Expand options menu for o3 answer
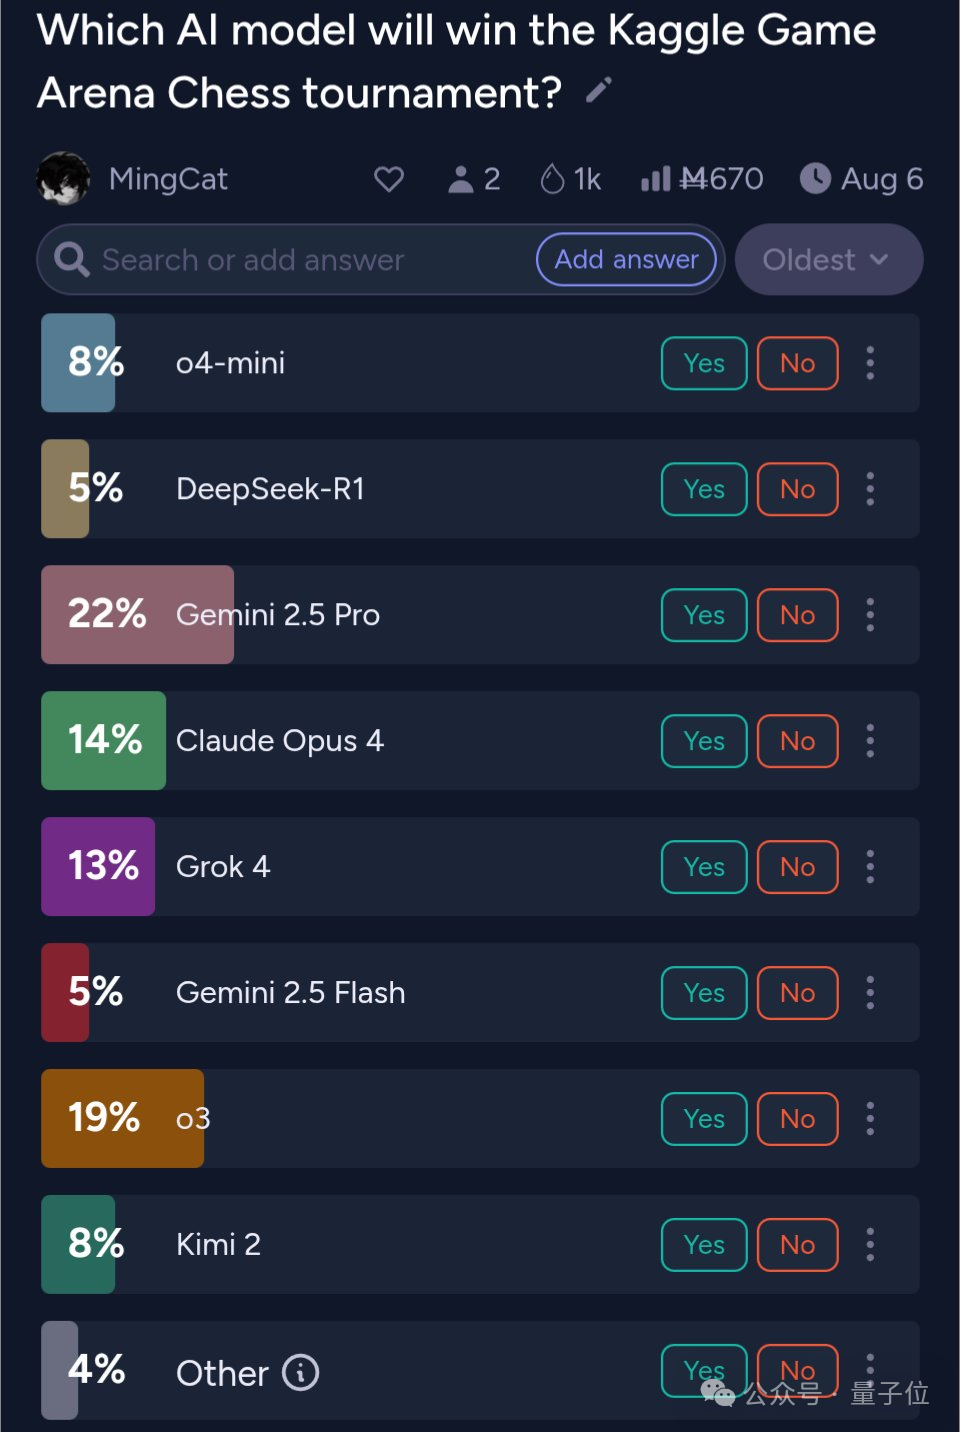960x1432 pixels. (870, 1119)
